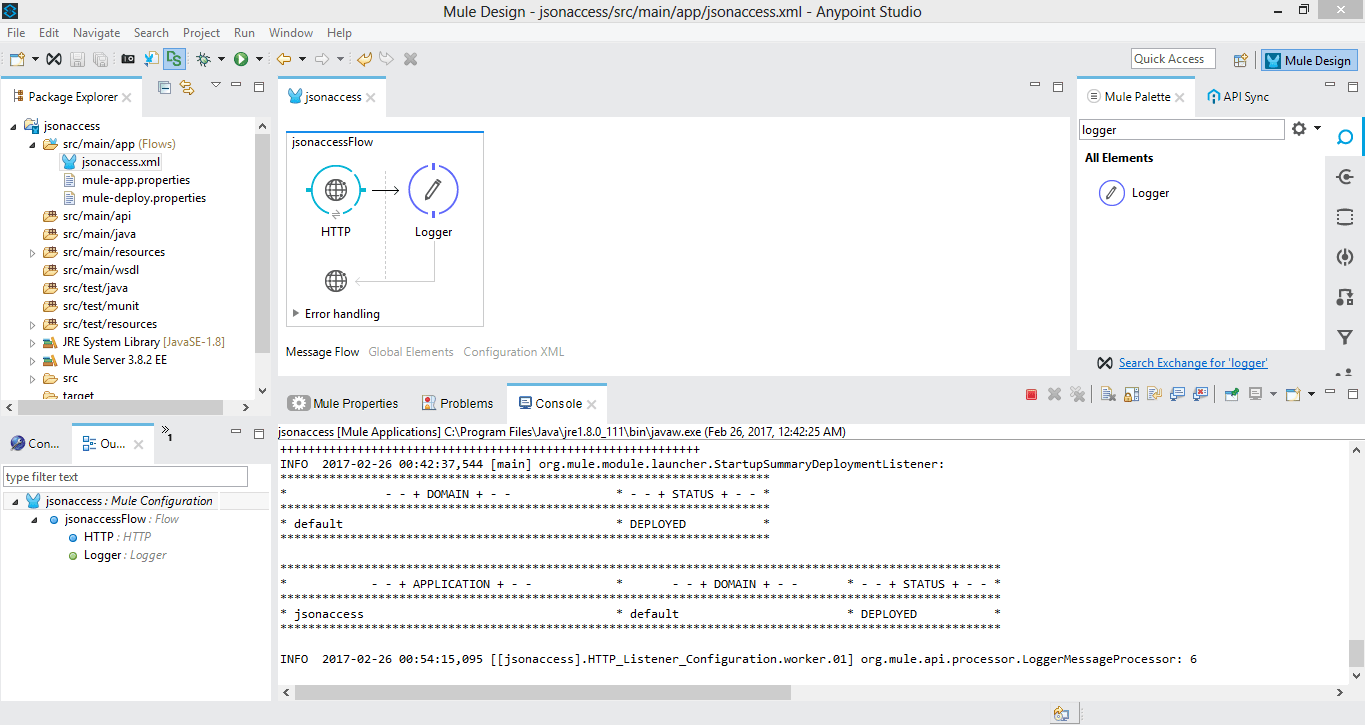Open the Edit menu
This screenshot has height=725, width=1365.
click(49, 33)
